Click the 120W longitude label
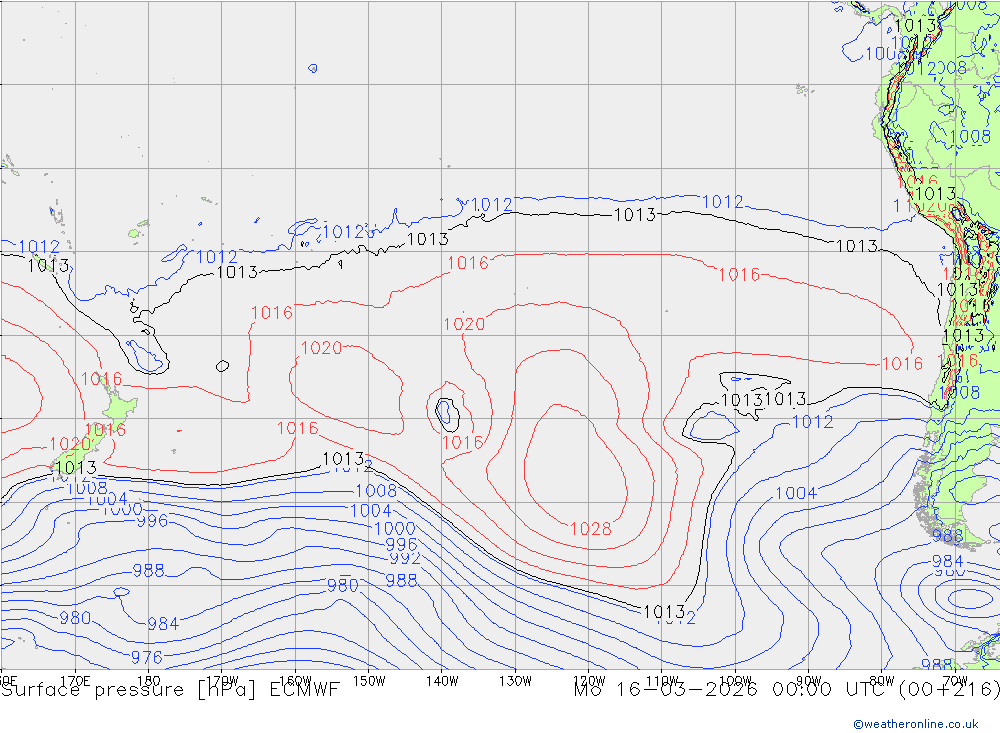 click(589, 681)
